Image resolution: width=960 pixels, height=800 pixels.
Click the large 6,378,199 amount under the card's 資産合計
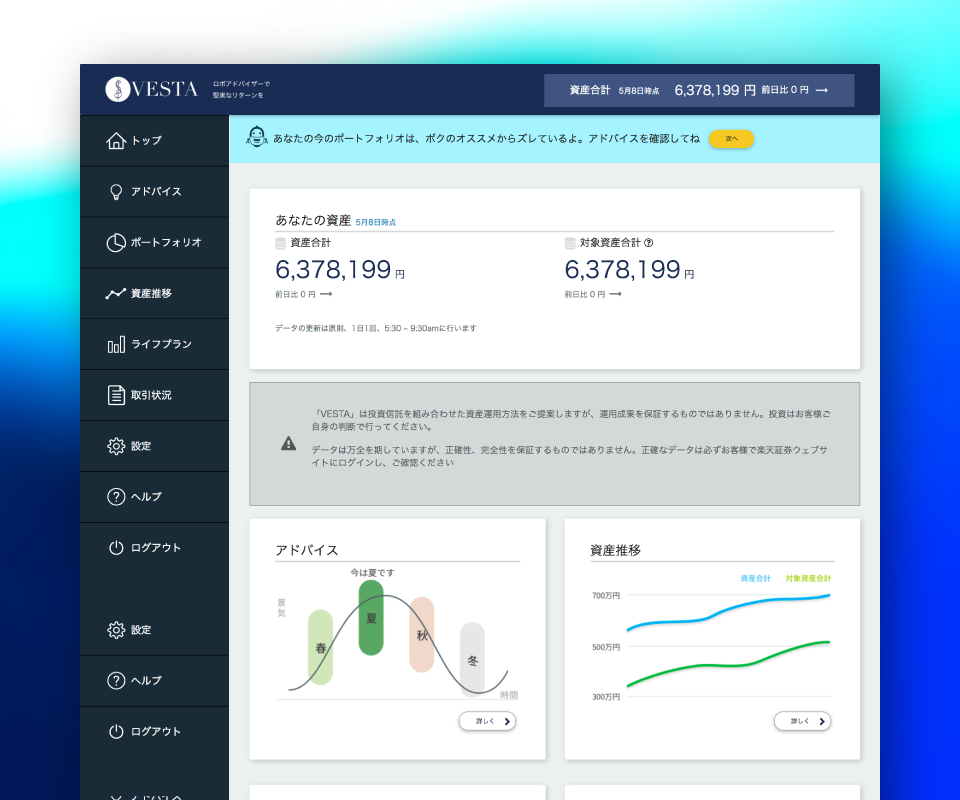(333, 269)
